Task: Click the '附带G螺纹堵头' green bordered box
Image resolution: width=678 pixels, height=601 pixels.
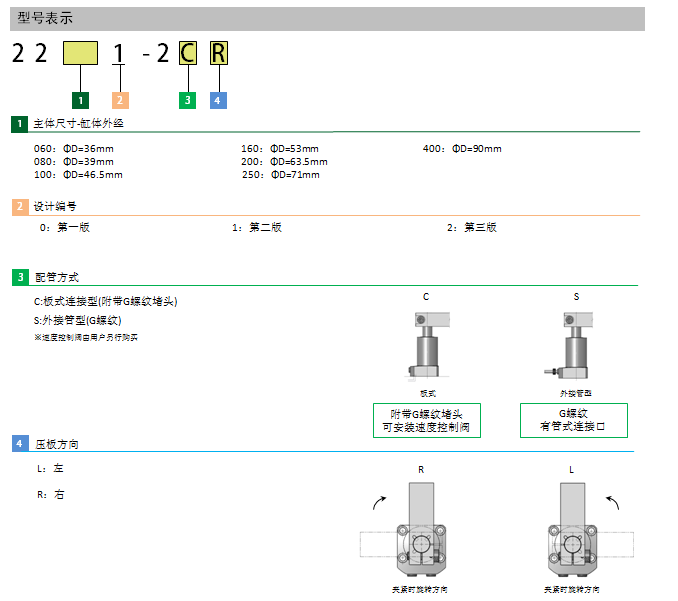Action: (427, 420)
